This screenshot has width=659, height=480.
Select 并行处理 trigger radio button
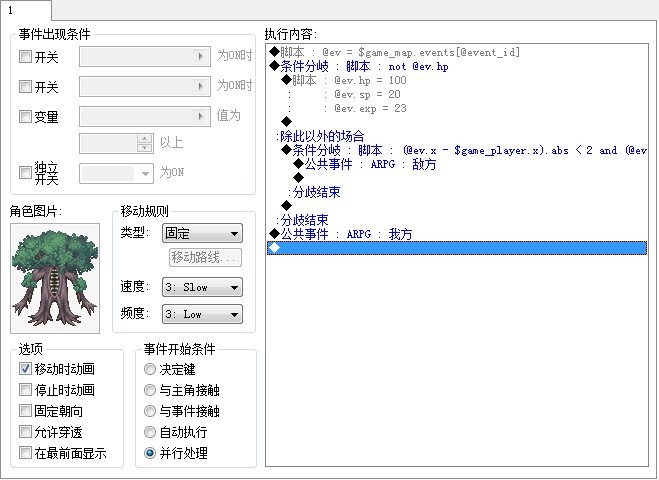[x=150, y=453]
